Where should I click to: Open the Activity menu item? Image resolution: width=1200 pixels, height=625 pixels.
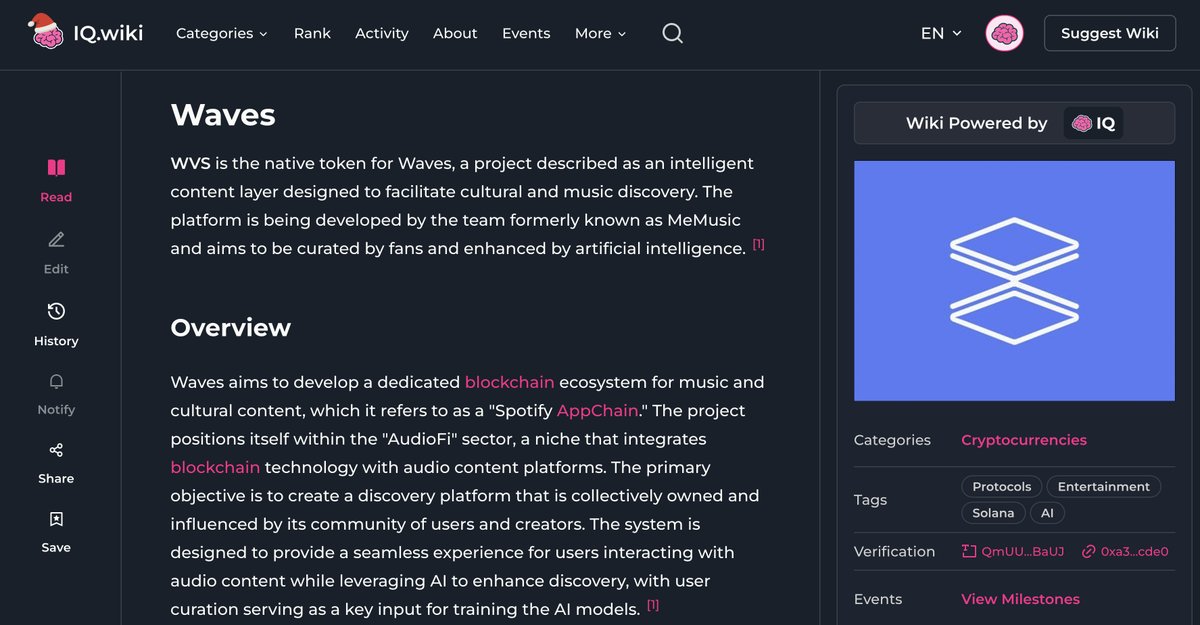382,33
